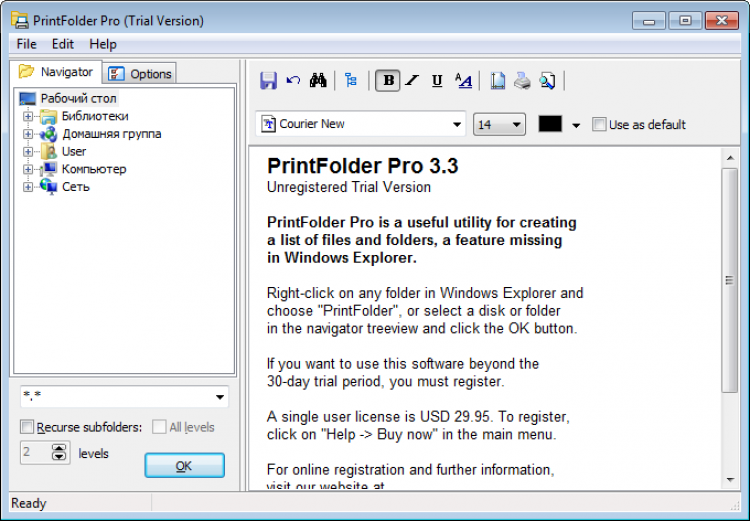750x521 pixels.
Task: Expand the Компьютер tree node
Action: [x=28, y=169]
